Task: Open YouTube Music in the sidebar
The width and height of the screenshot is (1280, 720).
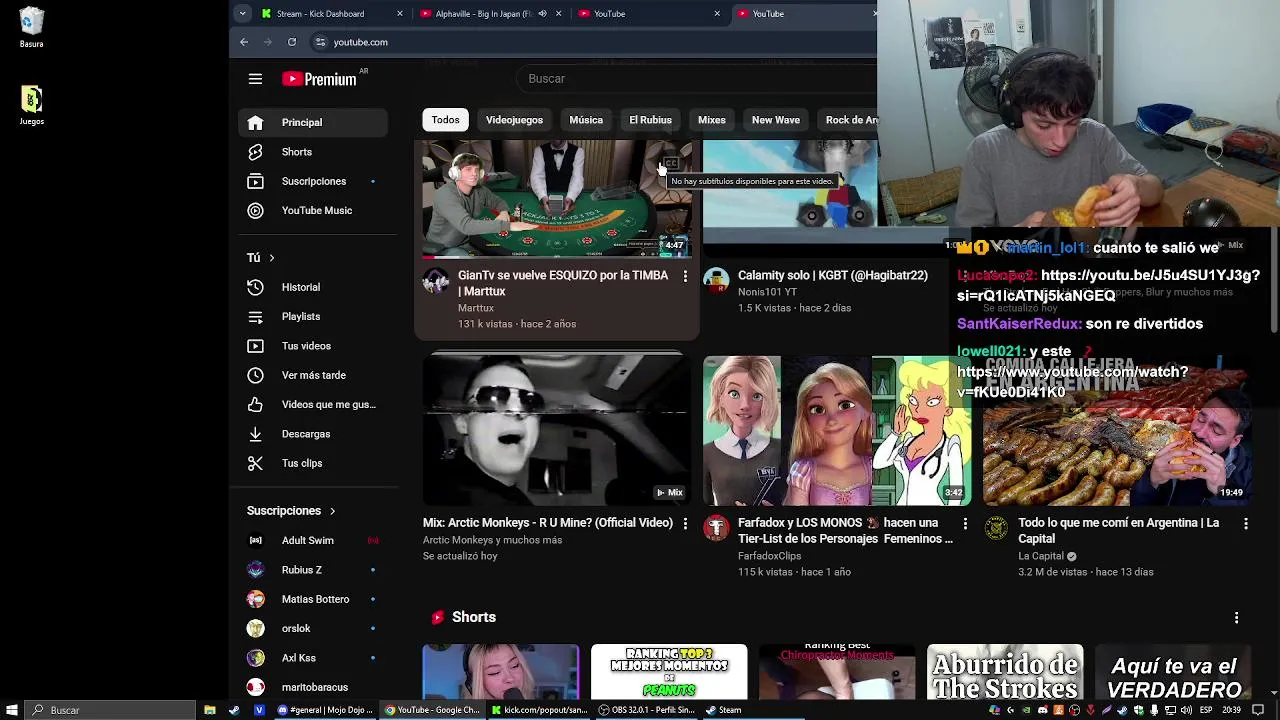Action: point(313,210)
